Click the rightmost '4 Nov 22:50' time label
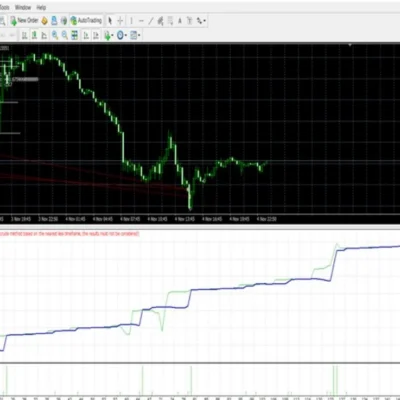The height and width of the screenshot is (400, 400). pyautogui.click(x=266, y=219)
